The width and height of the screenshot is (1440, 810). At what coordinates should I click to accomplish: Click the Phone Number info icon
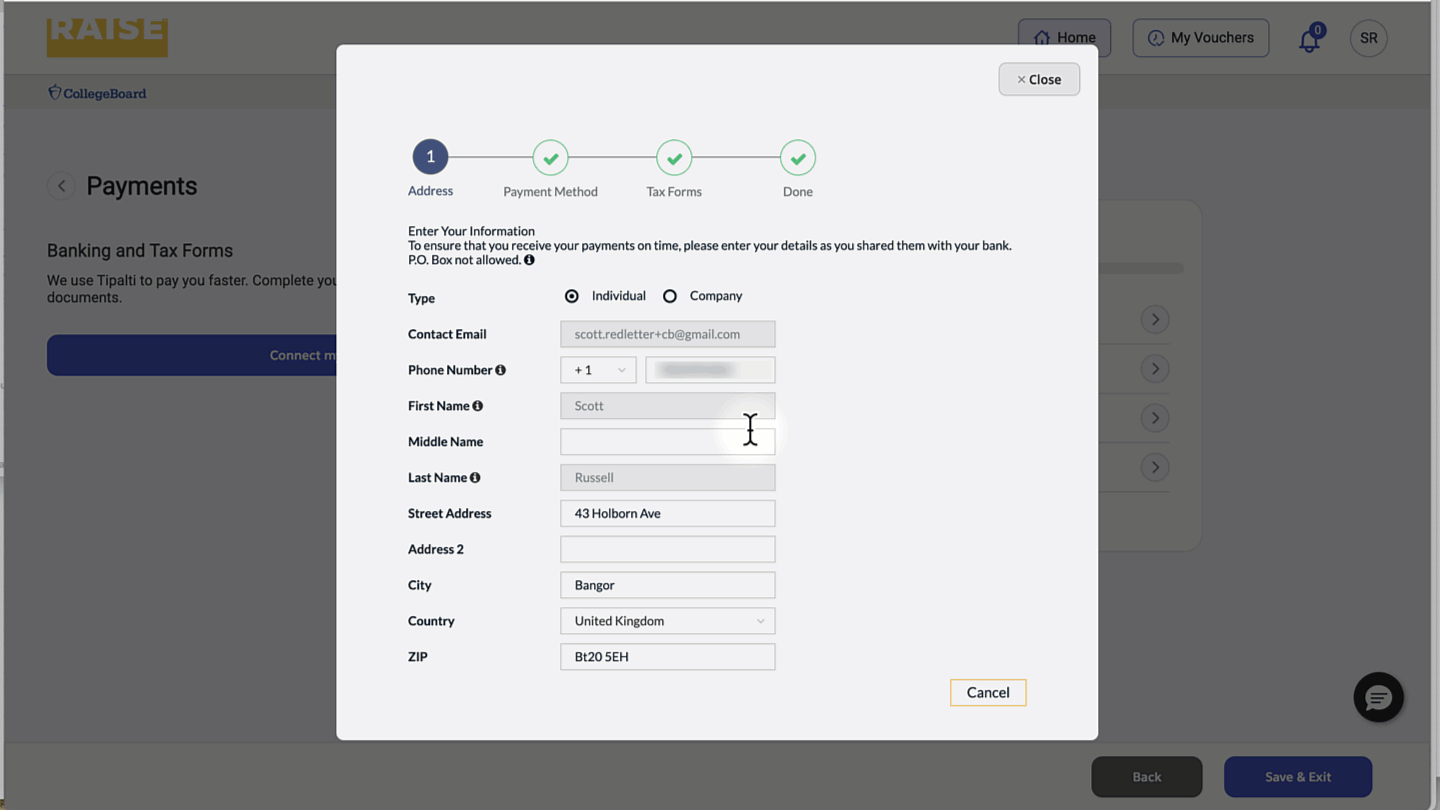click(x=501, y=370)
